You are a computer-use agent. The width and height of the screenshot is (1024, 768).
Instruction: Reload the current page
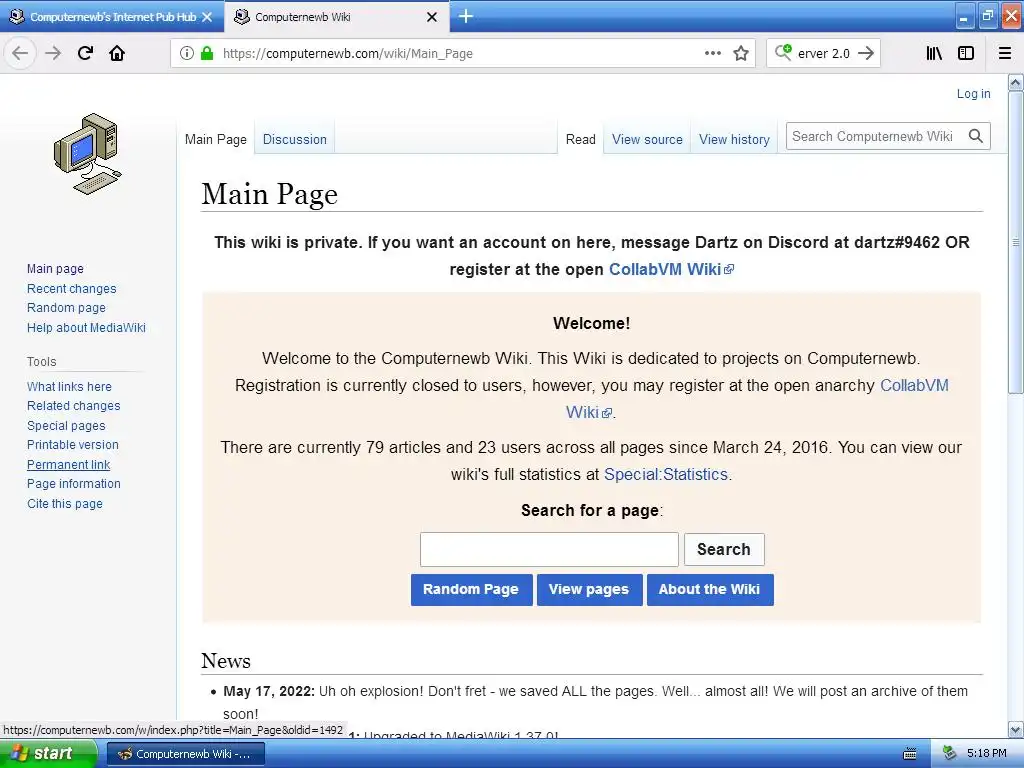[x=85, y=53]
